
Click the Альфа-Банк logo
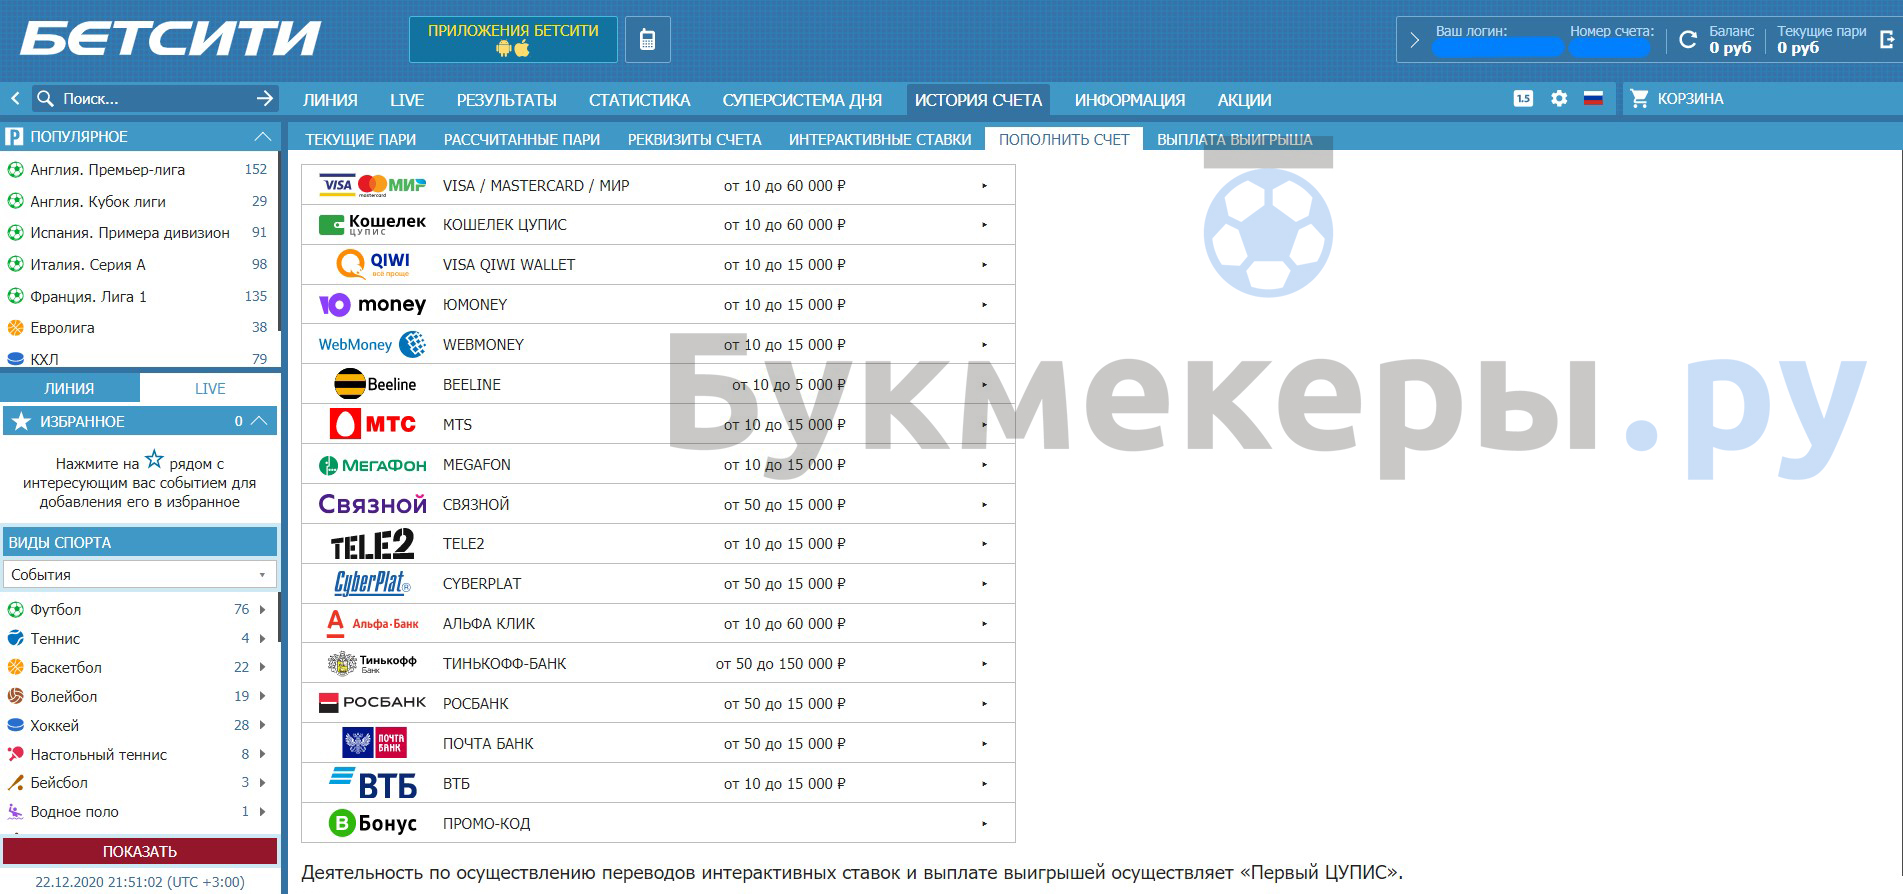[372, 623]
